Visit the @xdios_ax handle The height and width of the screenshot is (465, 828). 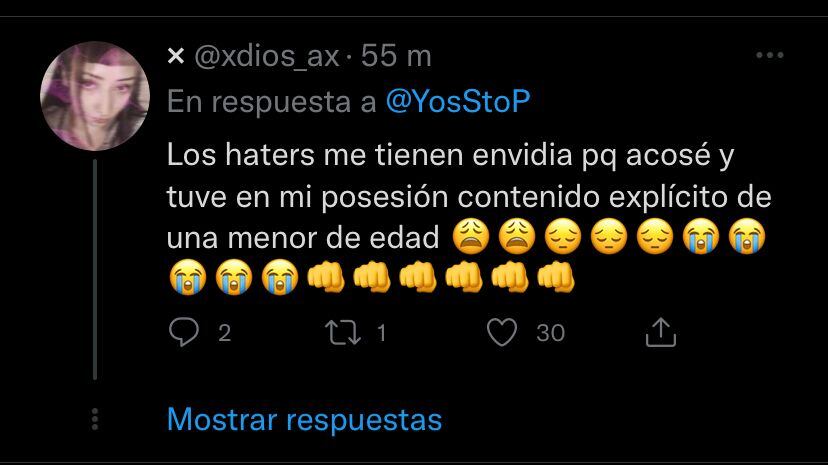[267, 56]
